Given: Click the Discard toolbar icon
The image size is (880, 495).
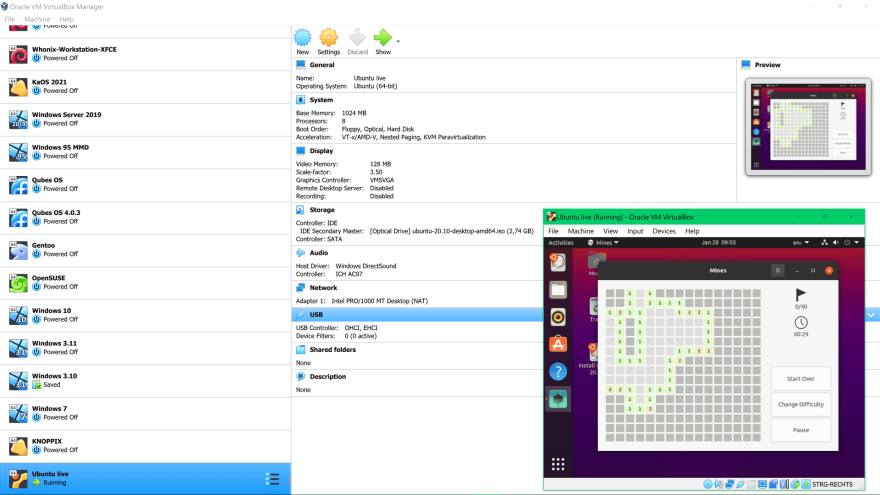Looking at the screenshot, I should 357,38.
